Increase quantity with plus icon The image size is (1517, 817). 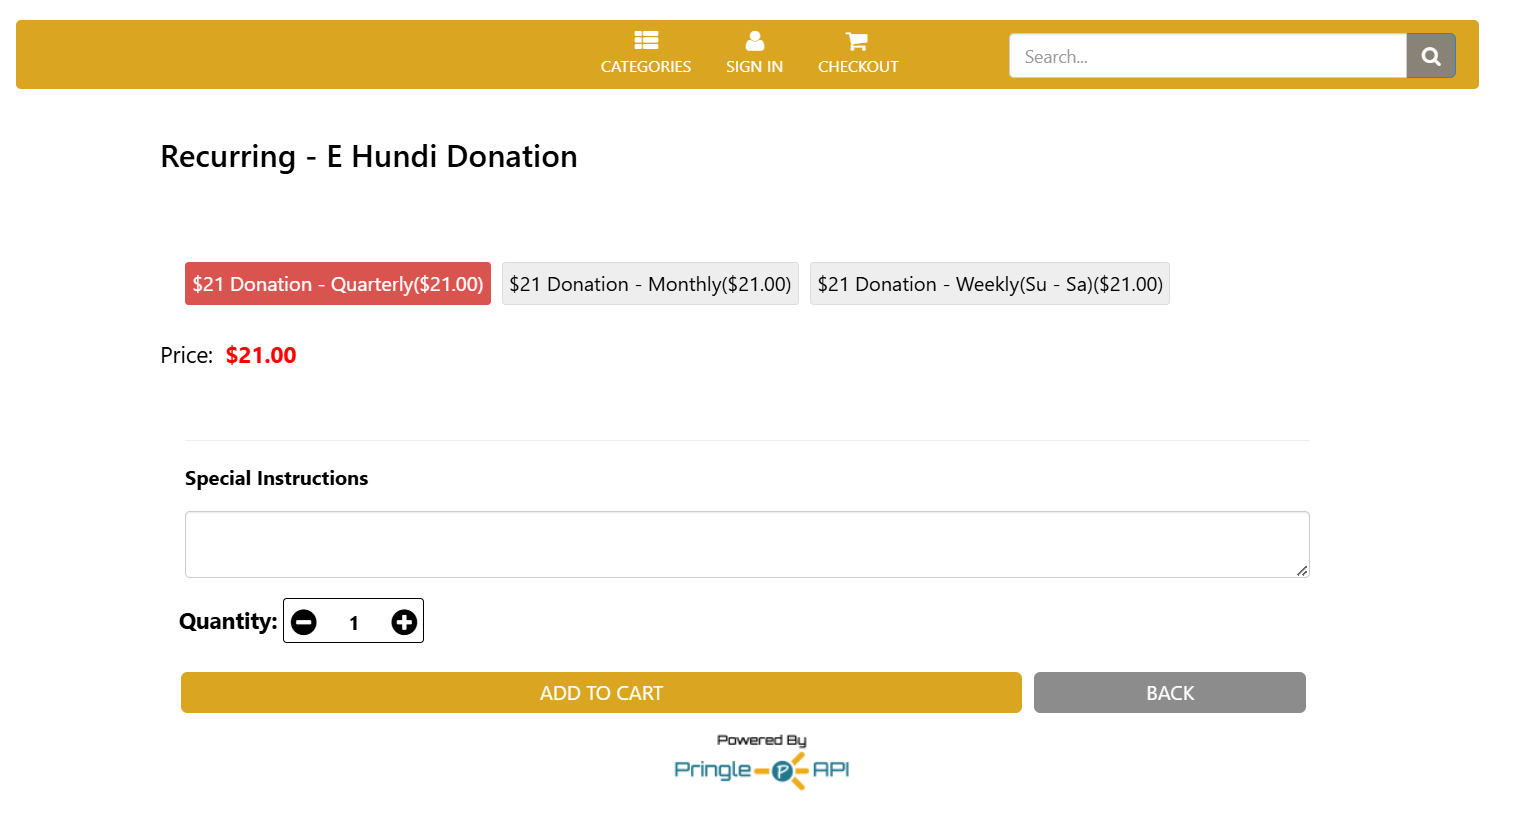(x=404, y=622)
